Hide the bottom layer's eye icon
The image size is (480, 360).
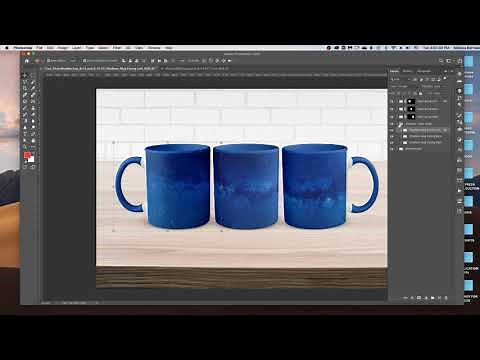point(392,149)
